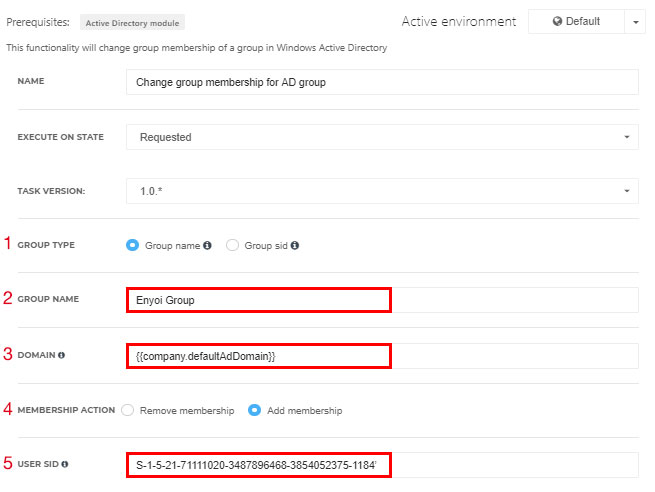Image resolution: width=655 pixels, height=492 pixels.
Task: Click the Domain input field
Action: click(x=382, y=356)
